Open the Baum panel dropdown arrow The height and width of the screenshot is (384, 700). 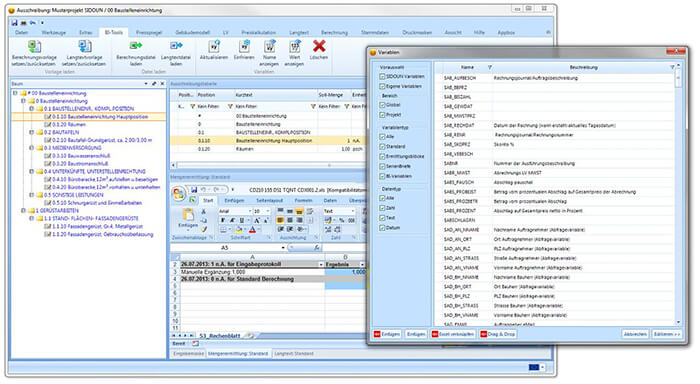point(146,83)
